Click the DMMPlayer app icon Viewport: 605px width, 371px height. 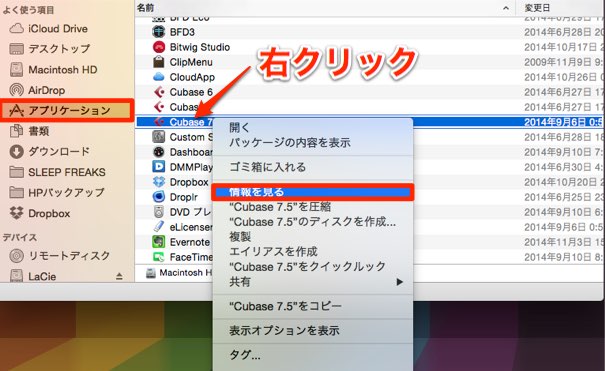[x=159, y=167]
